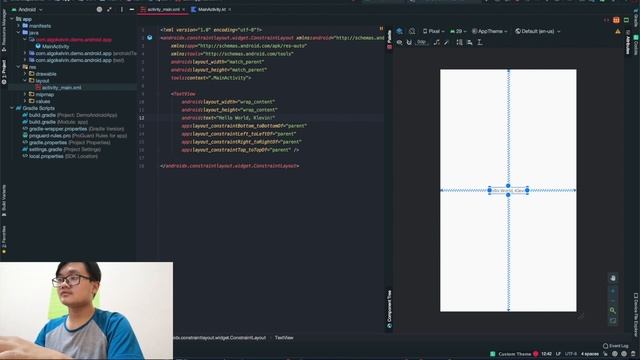Select activity_main.xml in project tree

point(58,87)
